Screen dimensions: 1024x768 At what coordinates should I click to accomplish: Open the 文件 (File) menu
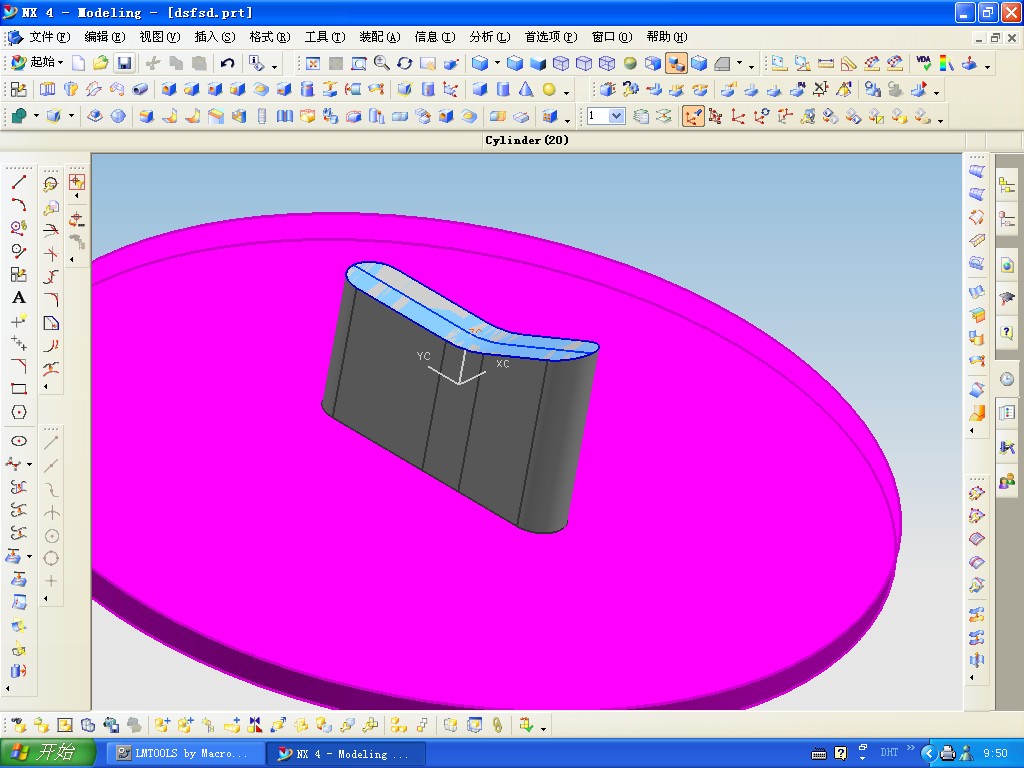click(x=50, y=37)
